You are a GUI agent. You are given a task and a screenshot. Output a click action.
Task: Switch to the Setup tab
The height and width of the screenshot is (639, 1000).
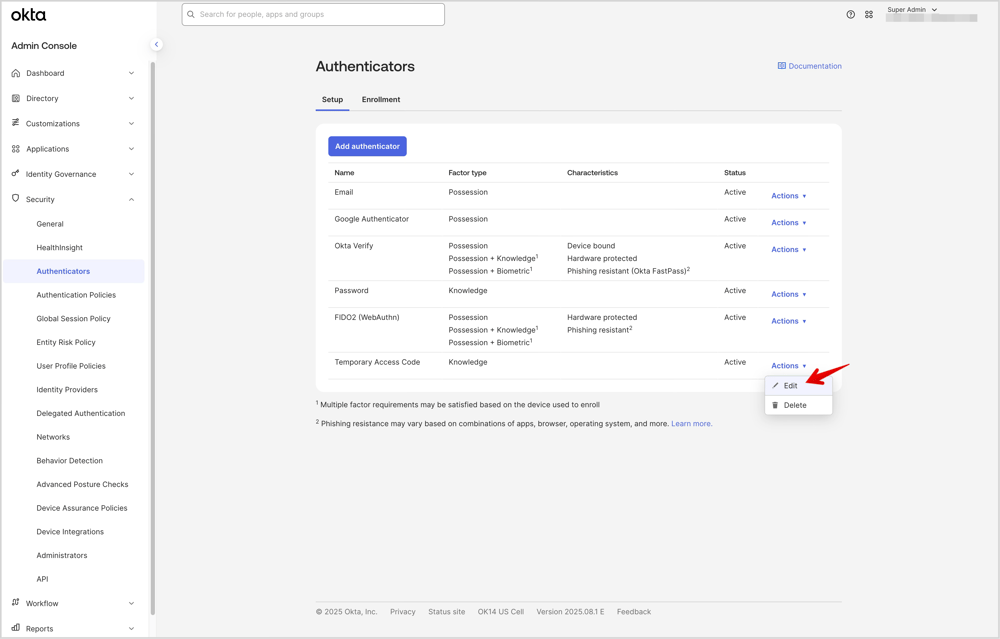(x=332, y=99)
